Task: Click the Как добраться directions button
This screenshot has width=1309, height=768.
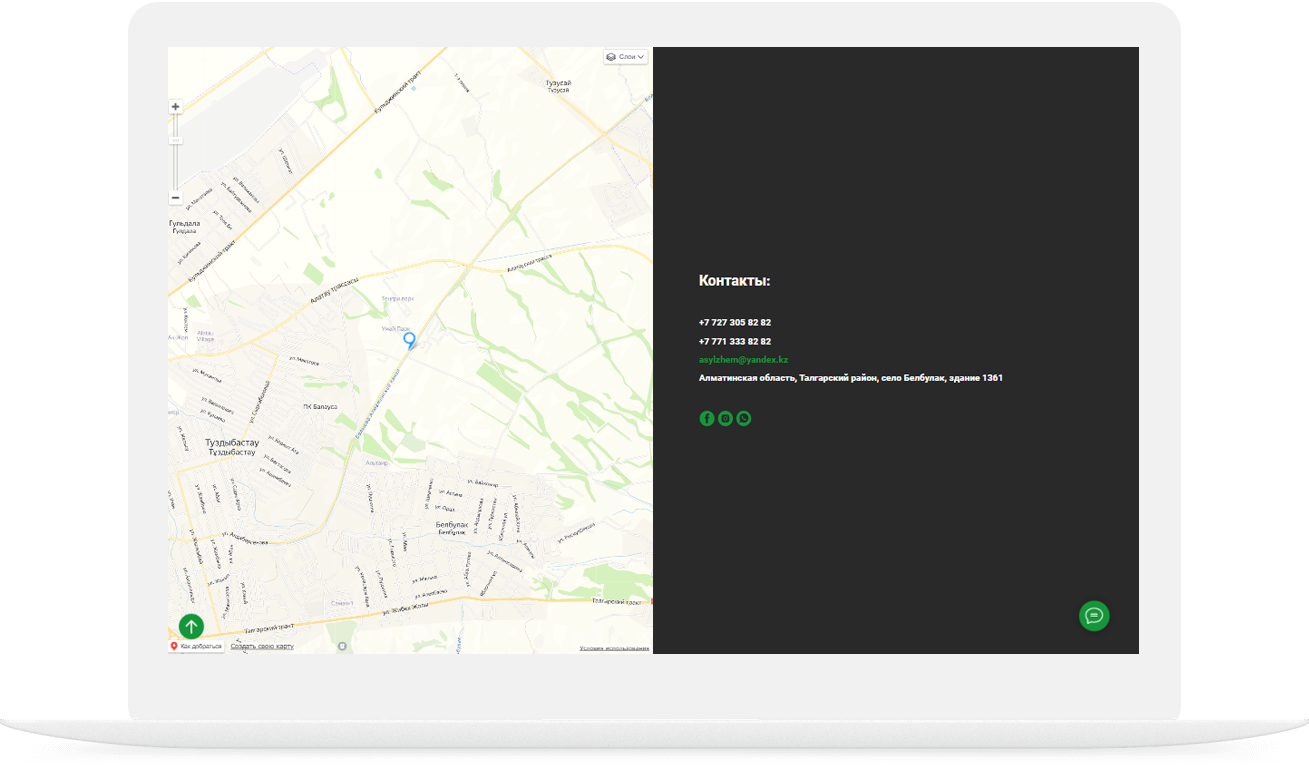Action: [196, 647]
